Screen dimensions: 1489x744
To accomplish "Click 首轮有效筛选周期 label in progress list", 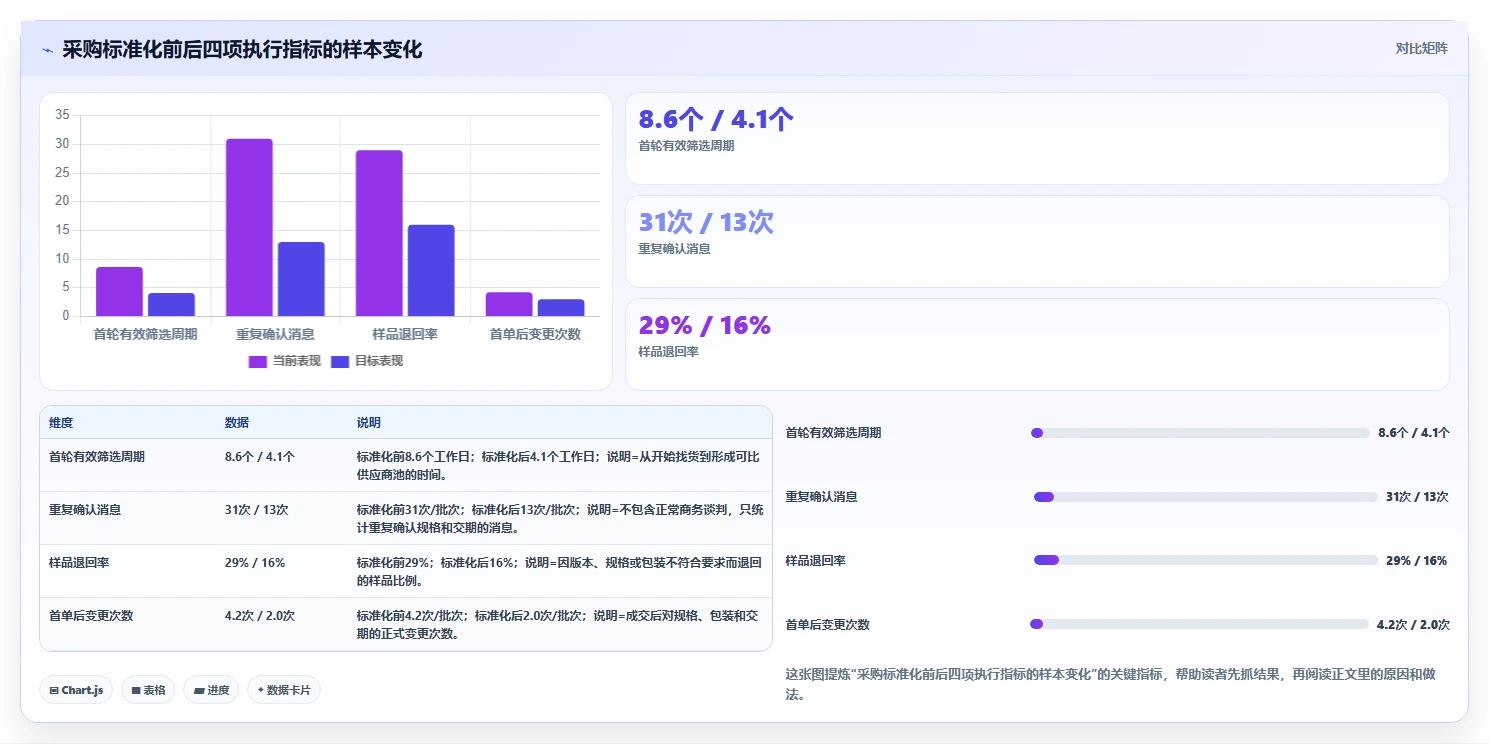I will click(834, 433).
